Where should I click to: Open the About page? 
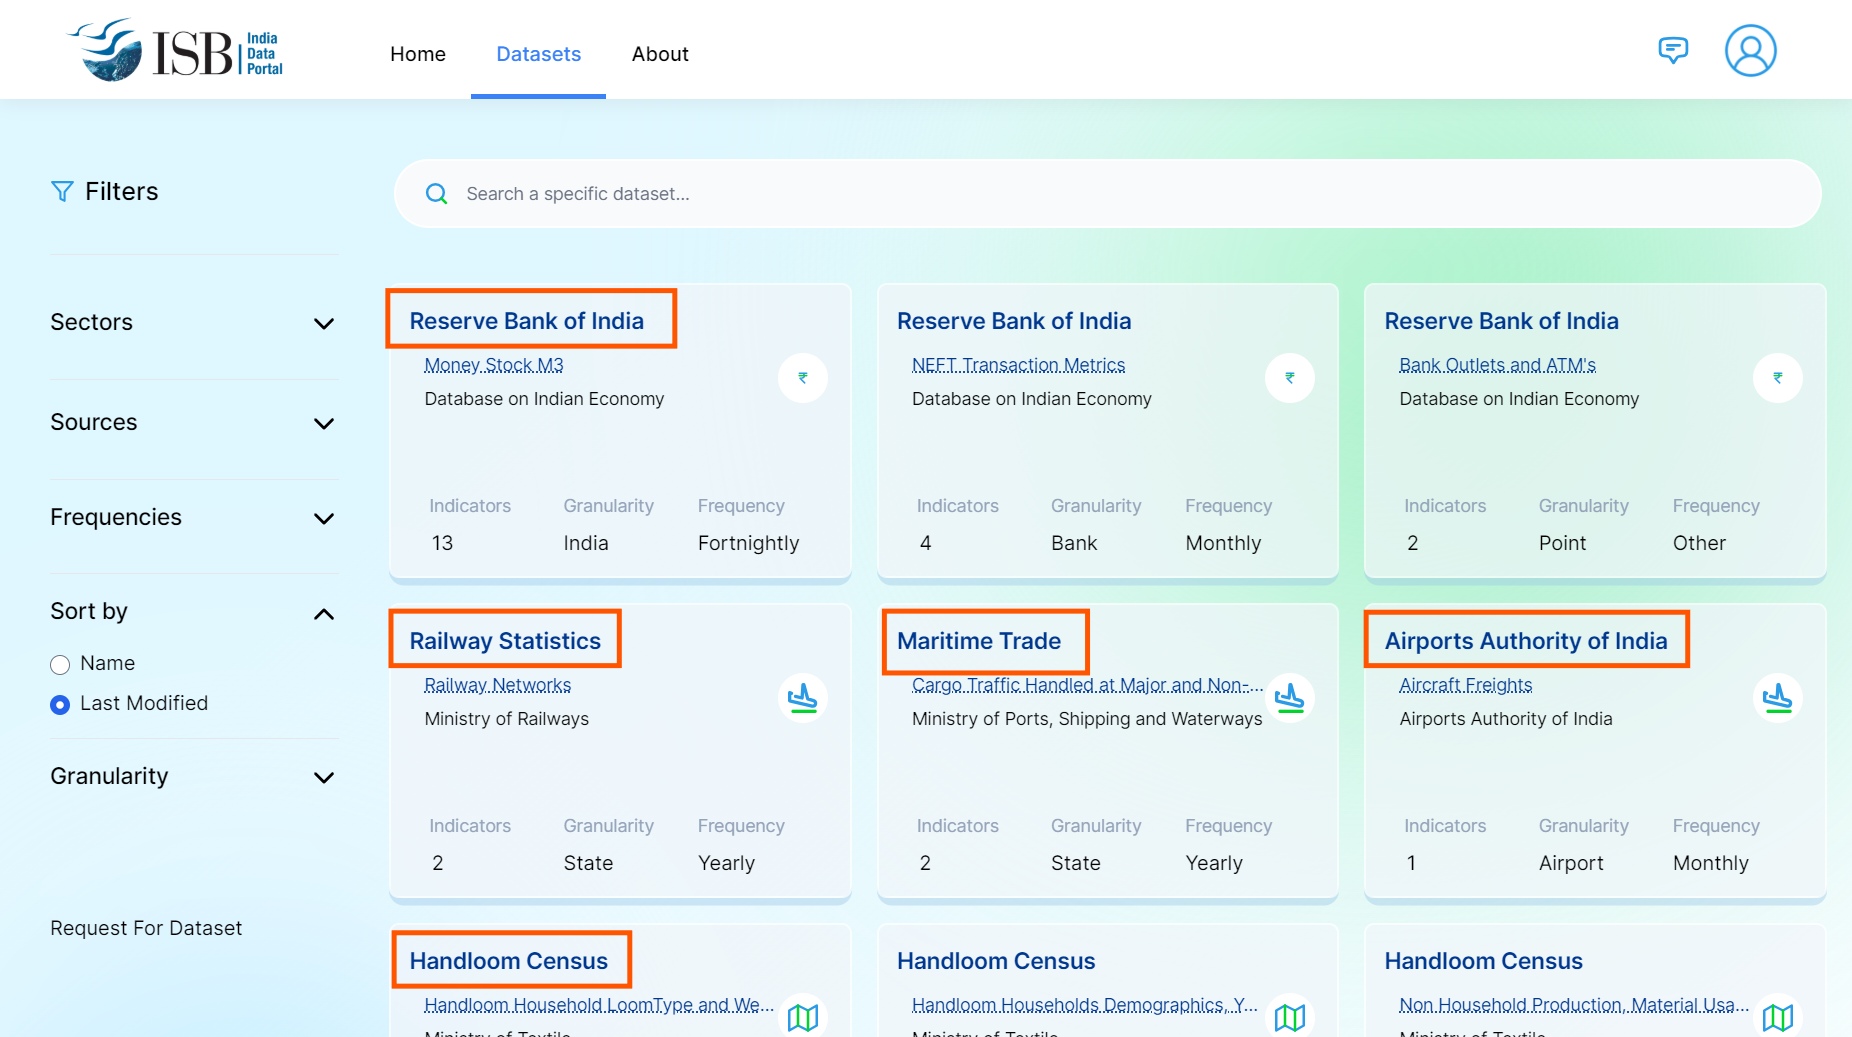point(660,54)
